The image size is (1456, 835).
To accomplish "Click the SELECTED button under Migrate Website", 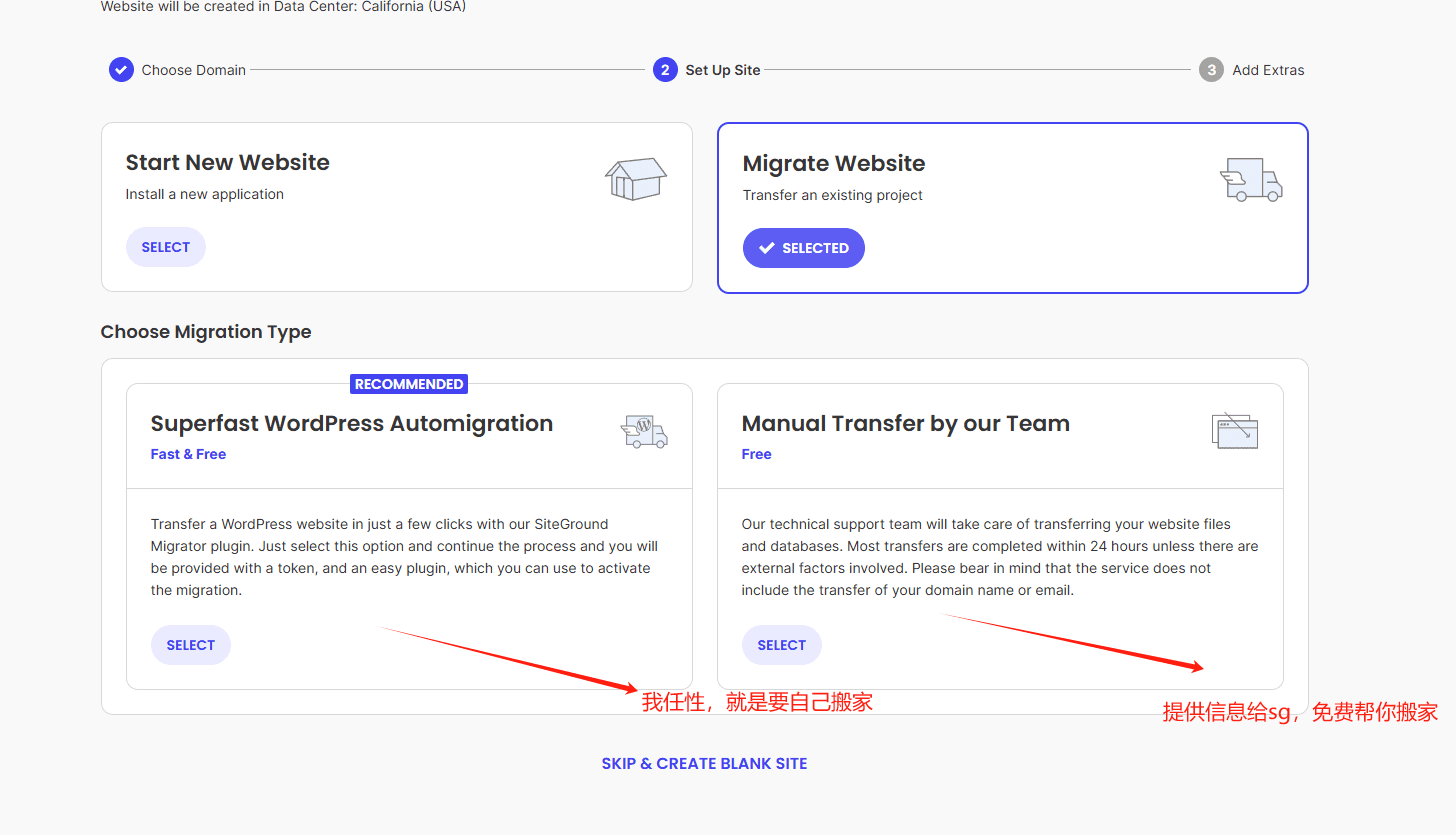I will click(803, 248).
